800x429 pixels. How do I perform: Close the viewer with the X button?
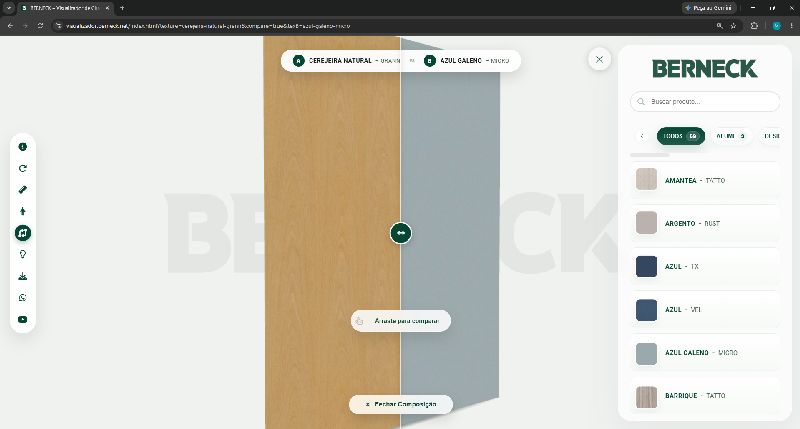click(x=599, y=59)
